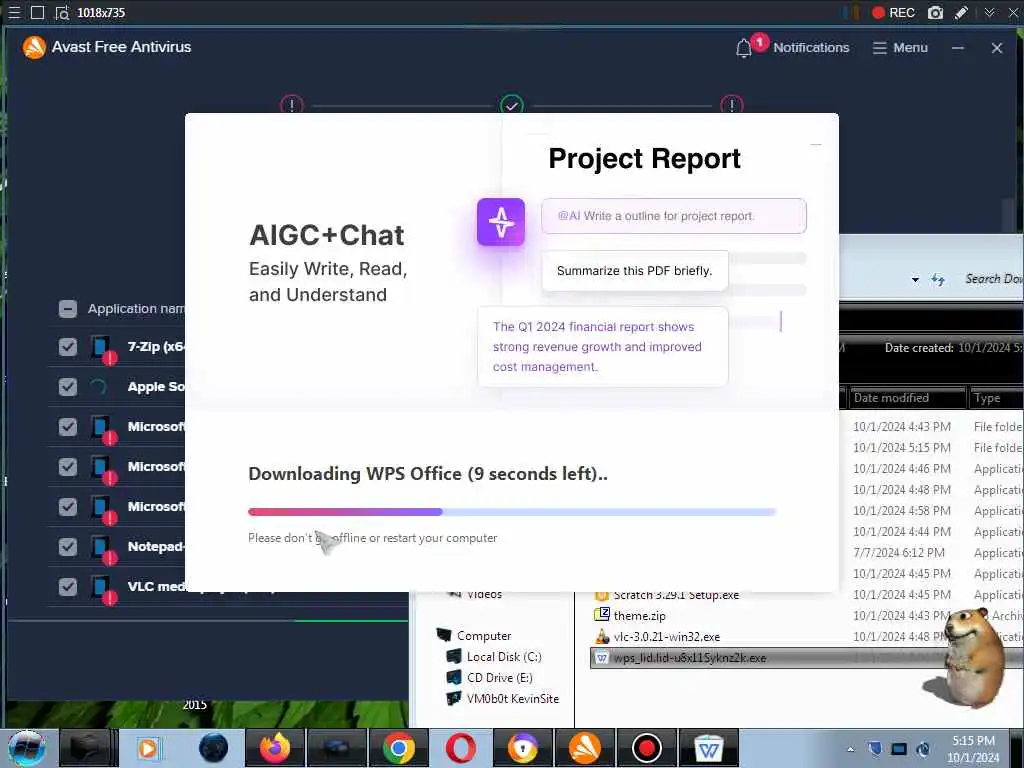
Task: Click Summarize this PDF briefly bubble
Action: point(634,270)
